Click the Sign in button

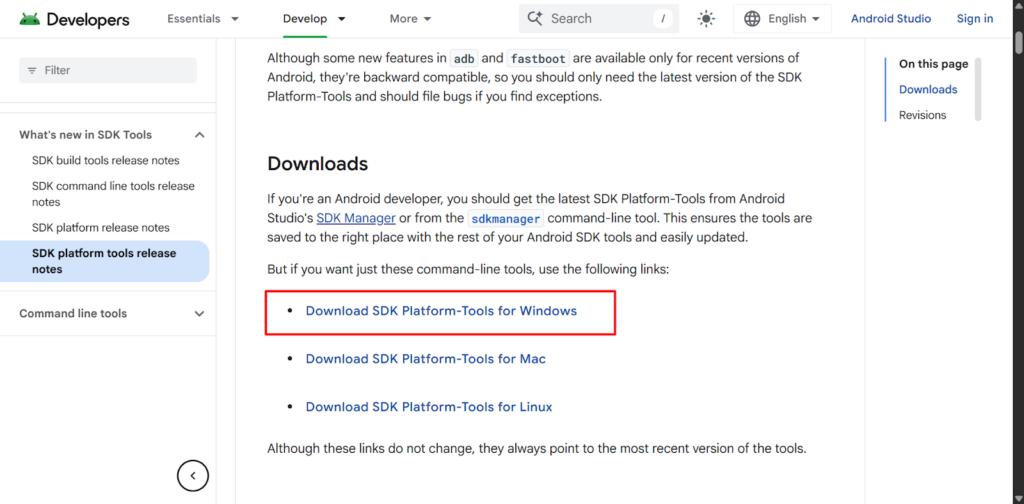click(974, 19)
